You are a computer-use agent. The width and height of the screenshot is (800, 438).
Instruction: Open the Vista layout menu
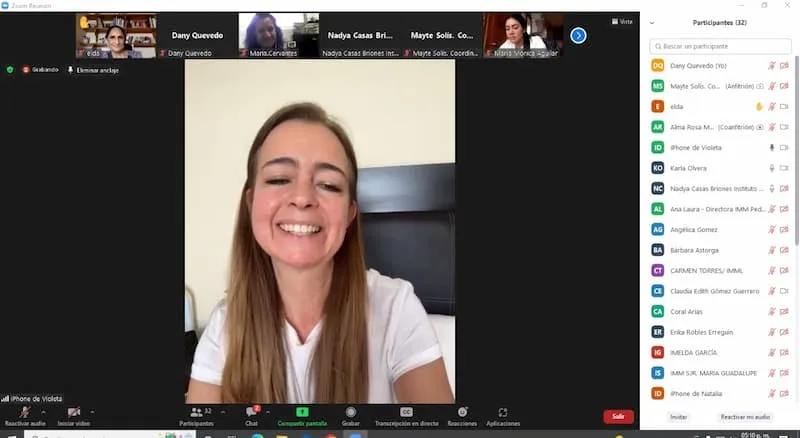click(x=622, y=21)
